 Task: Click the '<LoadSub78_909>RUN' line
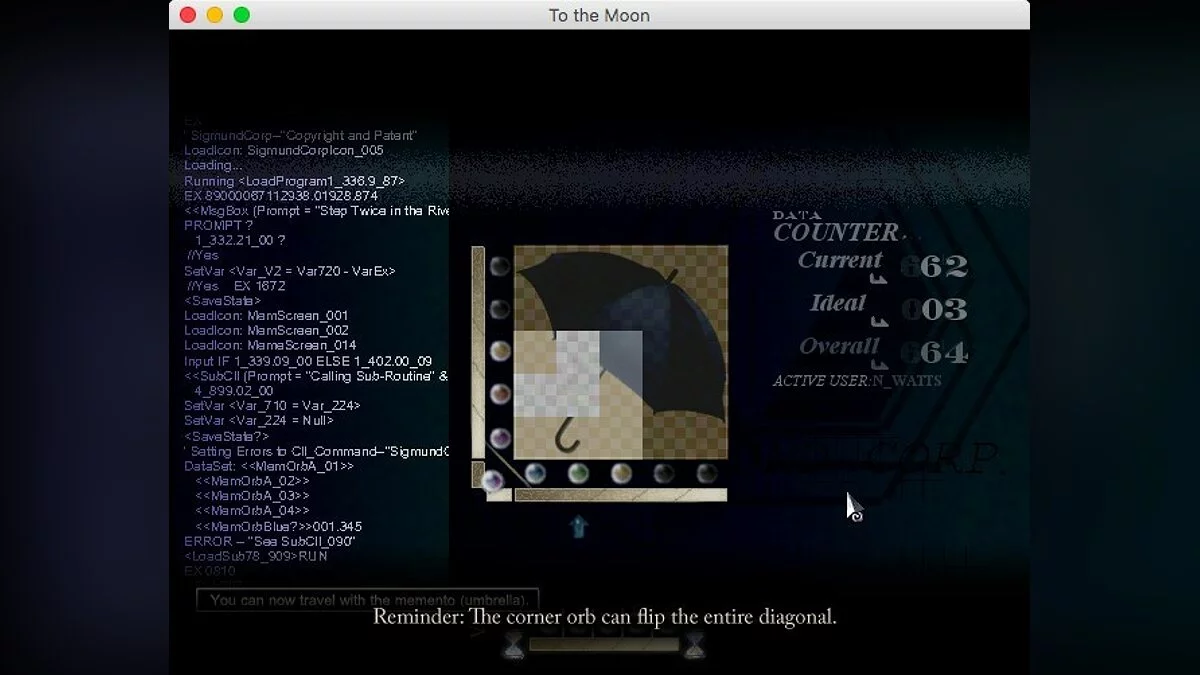tap(255, 556)
